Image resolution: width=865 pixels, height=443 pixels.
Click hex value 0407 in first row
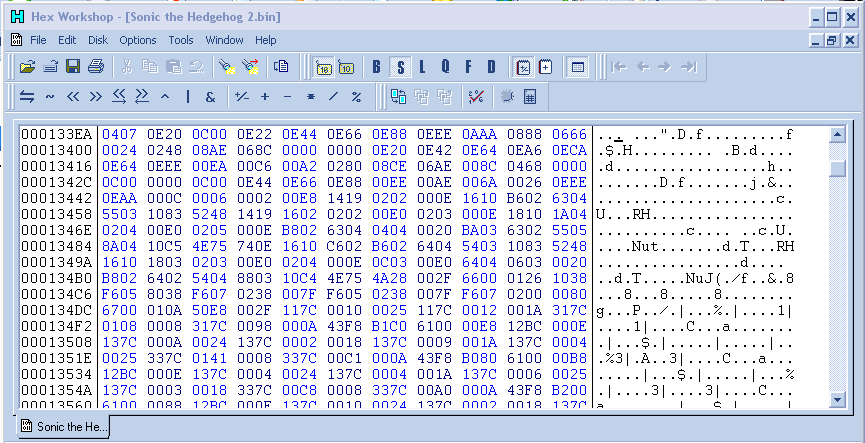click(119, 135)
